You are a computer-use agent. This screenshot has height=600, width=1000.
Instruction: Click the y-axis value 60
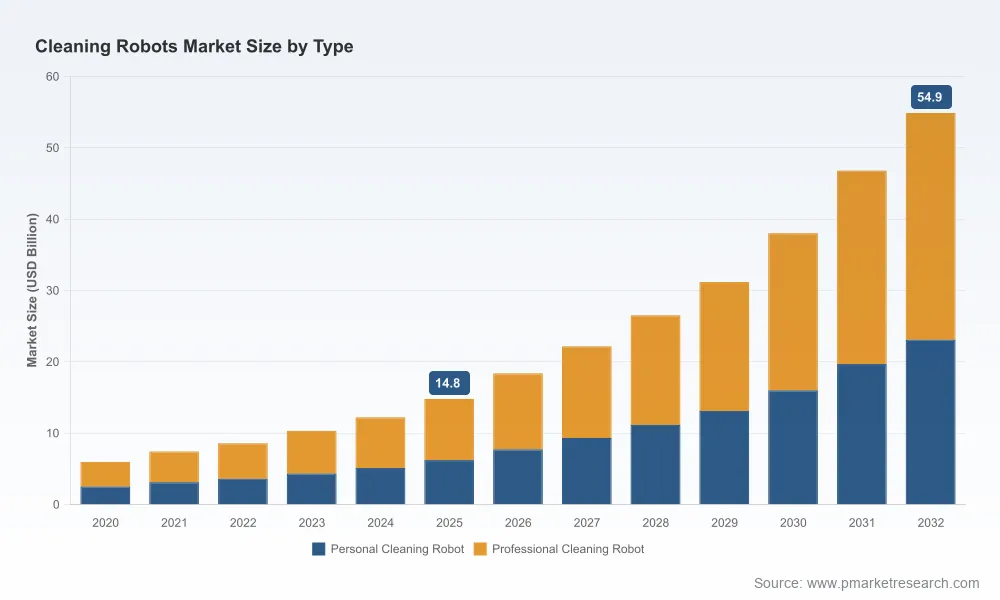(x=52, y=77)
